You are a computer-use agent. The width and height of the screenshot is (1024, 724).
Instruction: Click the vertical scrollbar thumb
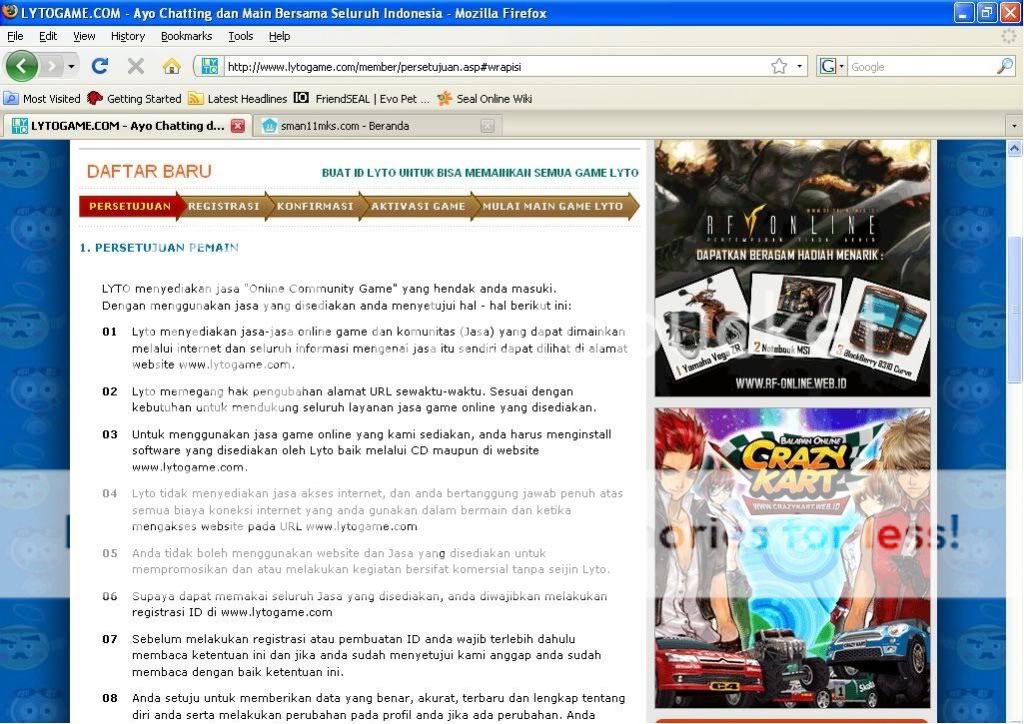[x=1014, y=308]
